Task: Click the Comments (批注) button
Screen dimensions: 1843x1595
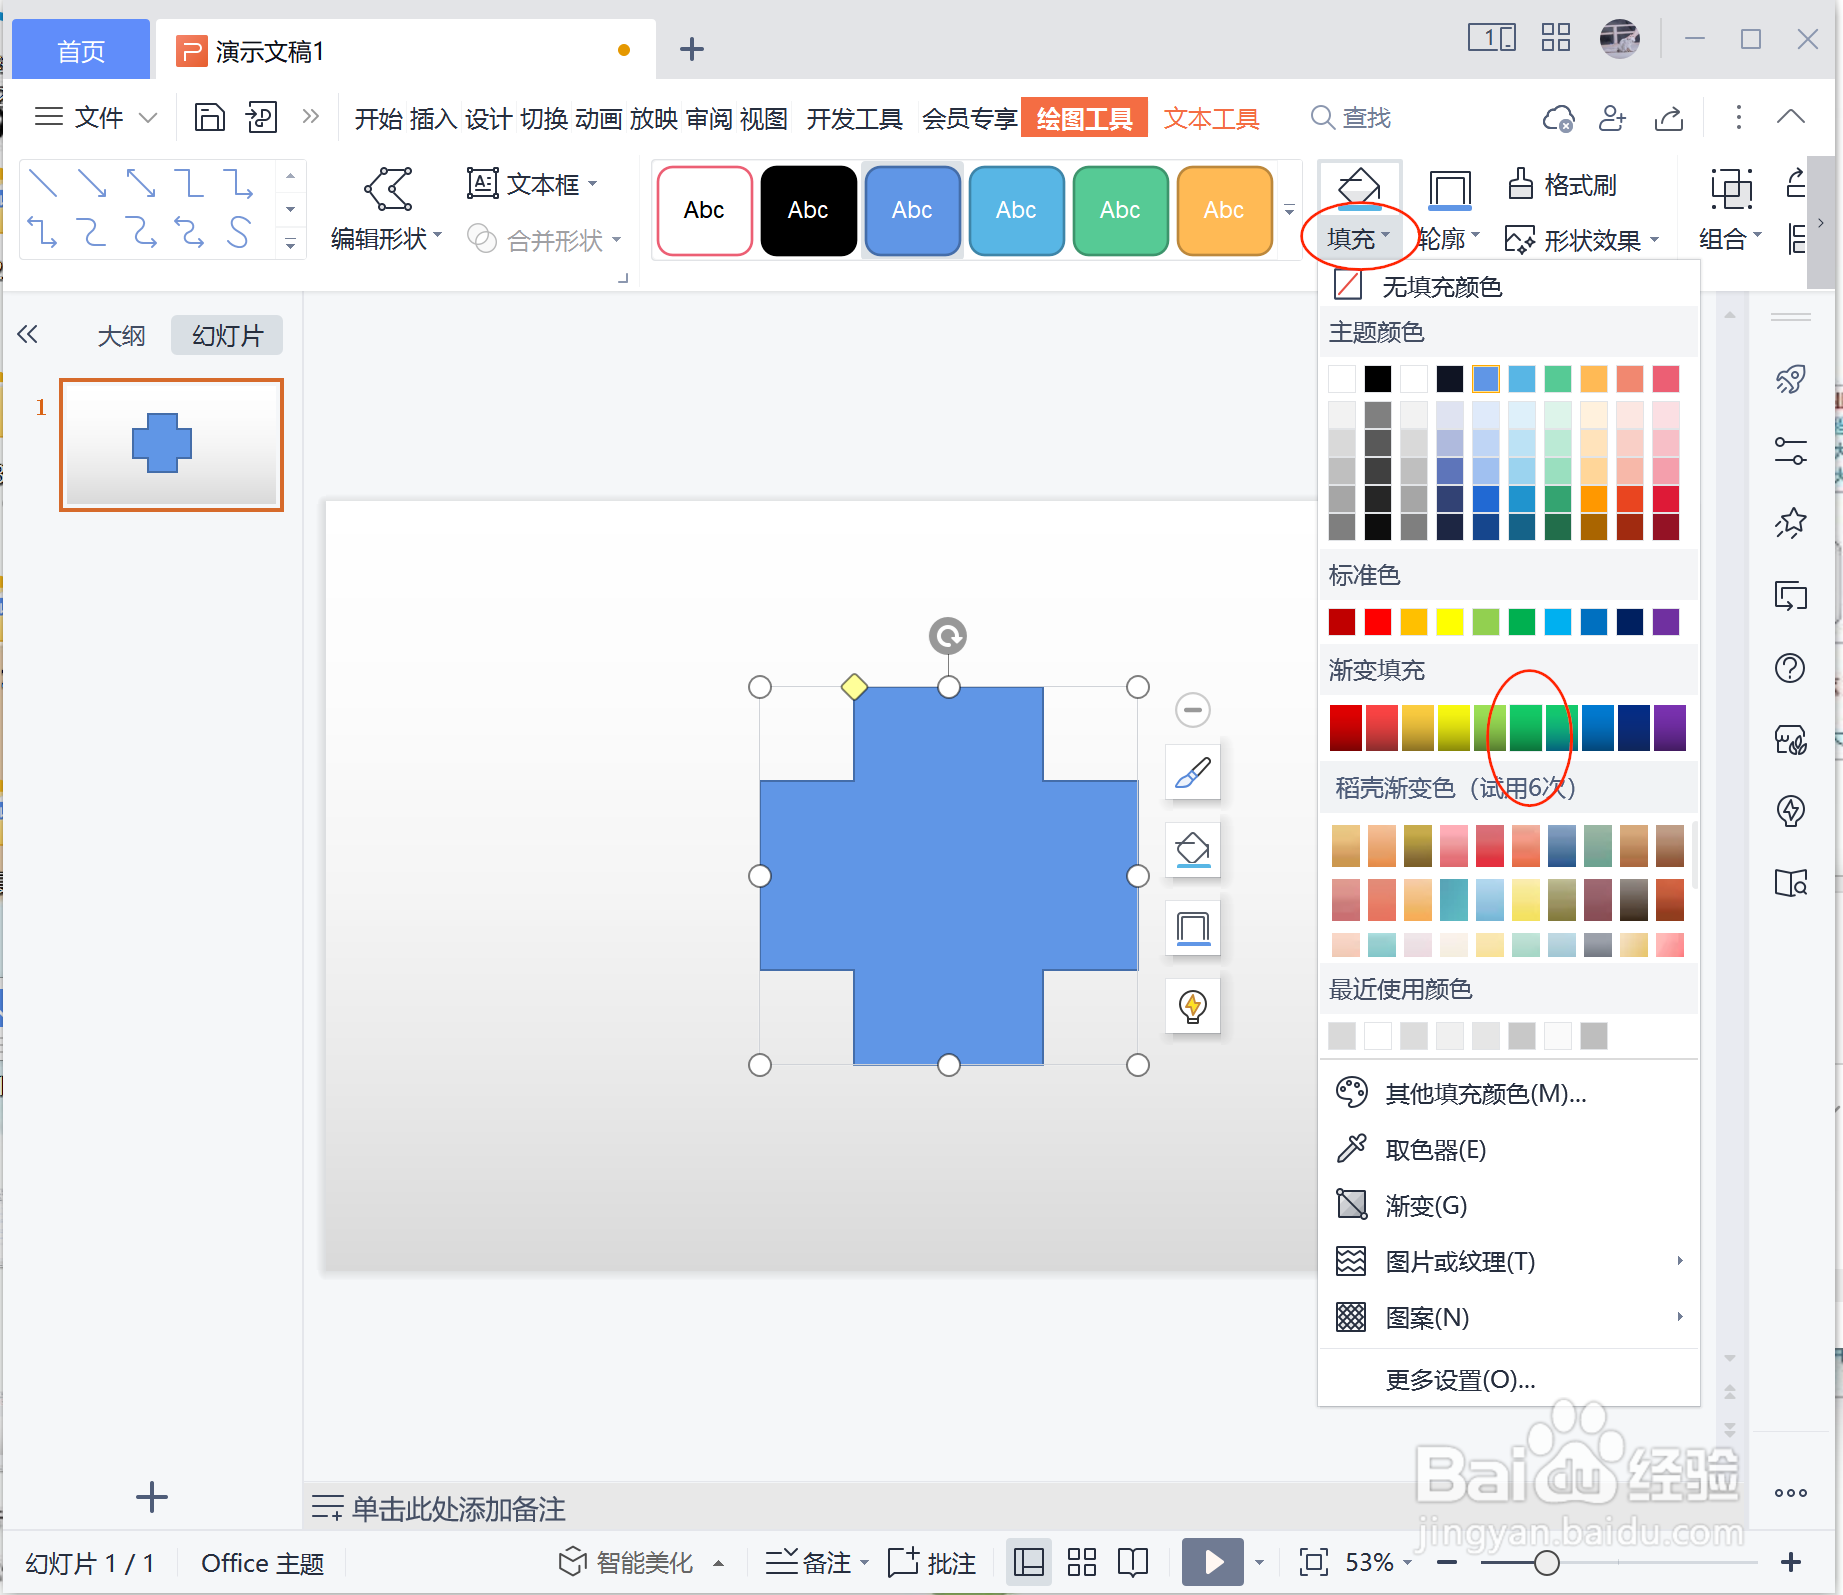Action: point(932,1562)
